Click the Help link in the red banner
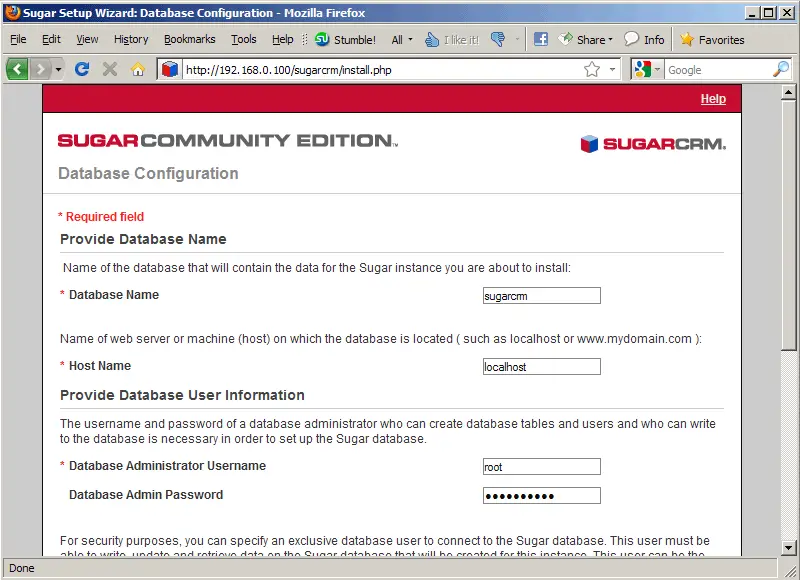The image size is (800, 580). [713, 99]
